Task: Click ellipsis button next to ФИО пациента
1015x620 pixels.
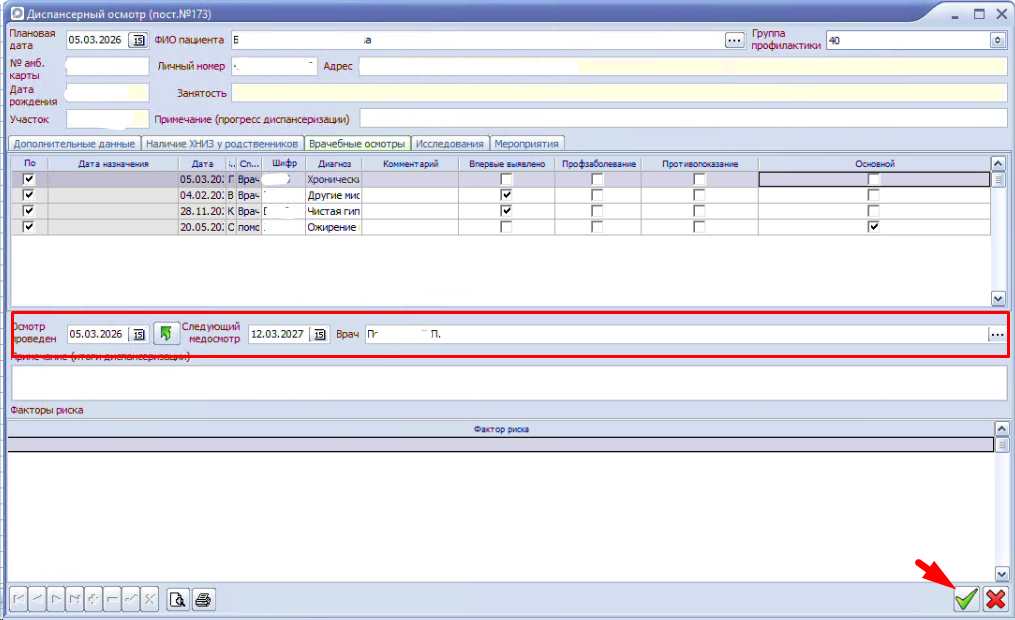Action: (735, 40)
